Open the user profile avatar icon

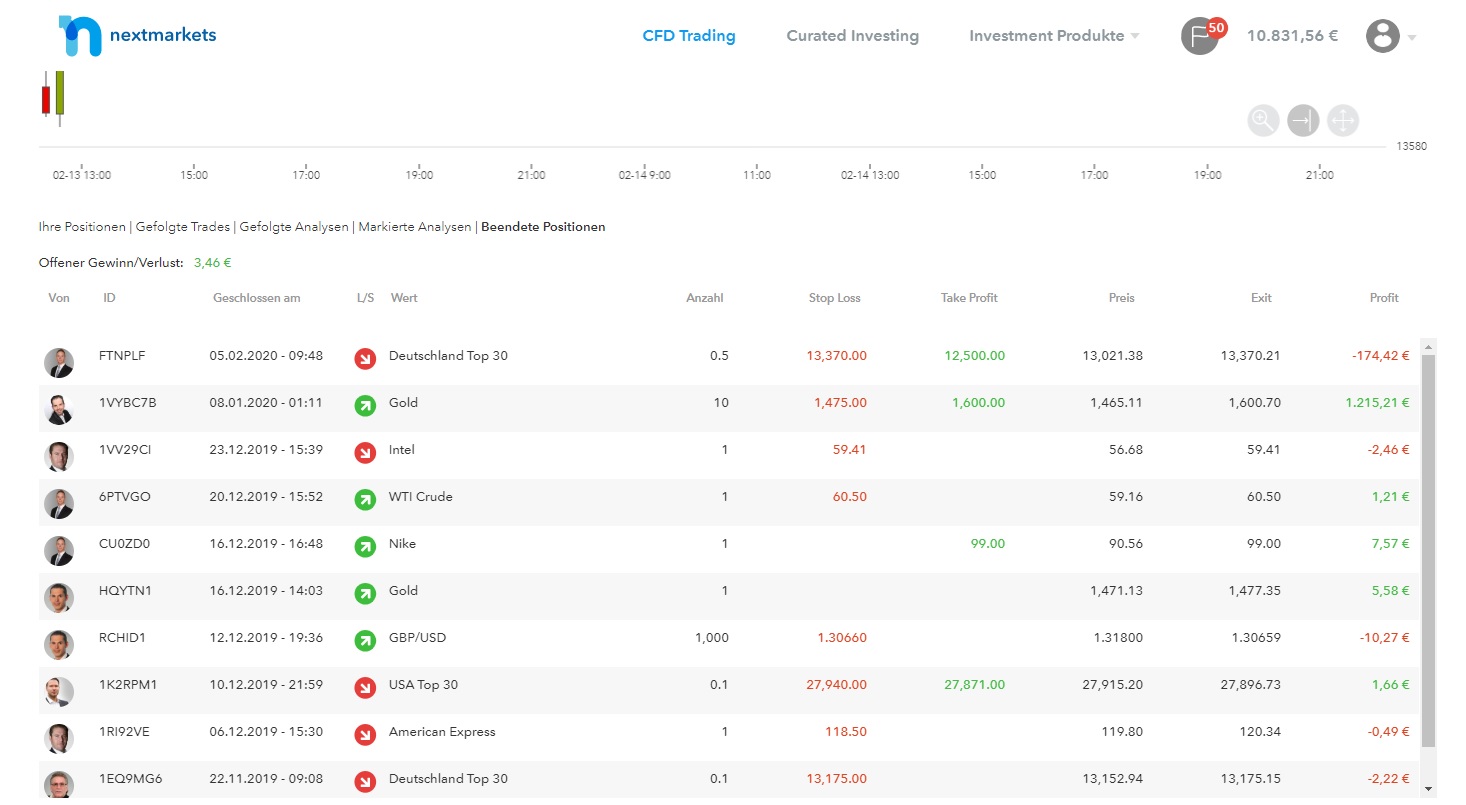pyautogui.click(x=1382, y=36)
